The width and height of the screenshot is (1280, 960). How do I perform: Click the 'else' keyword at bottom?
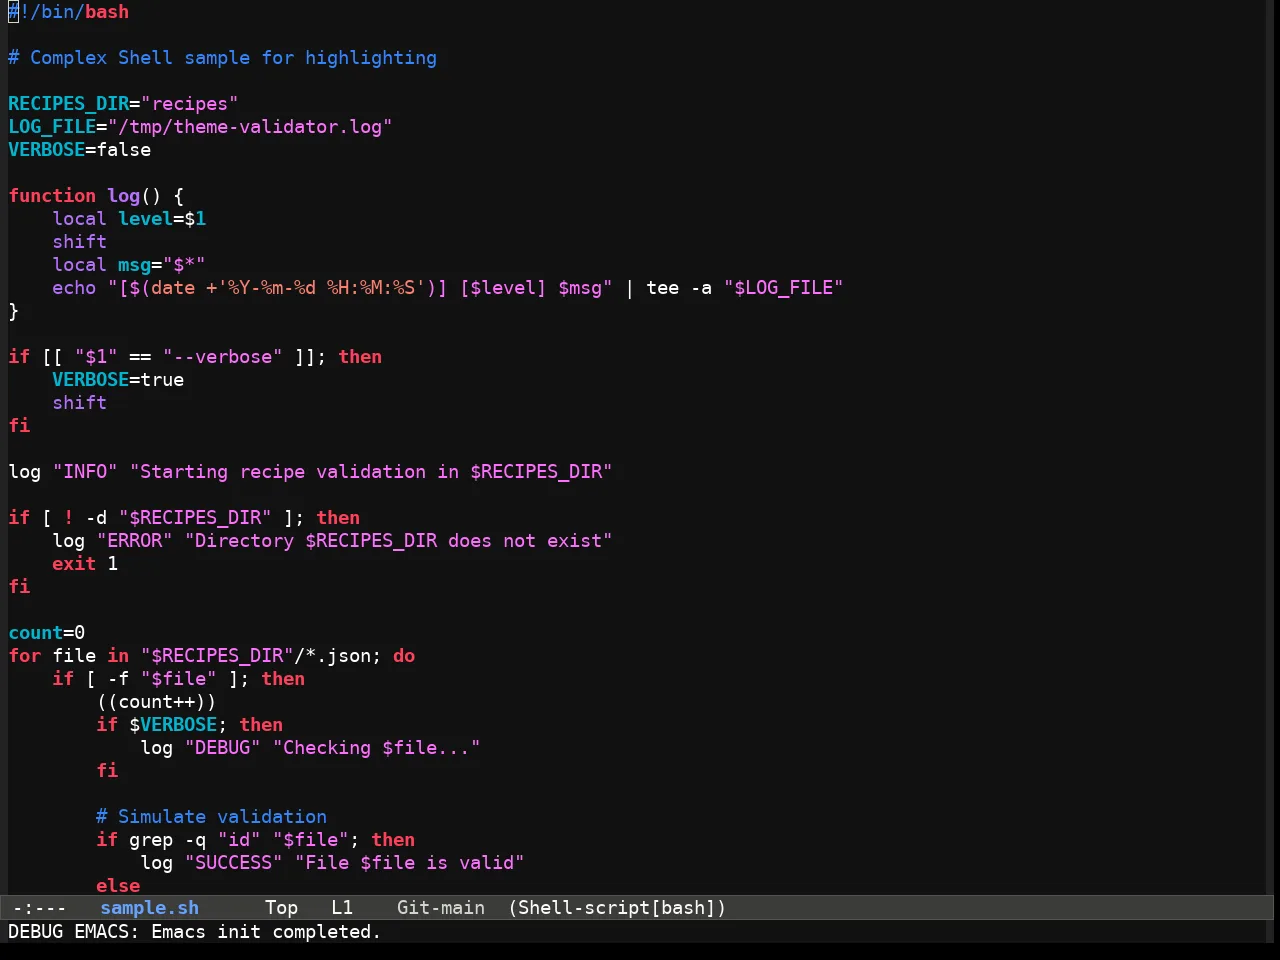tap(118, 886)
